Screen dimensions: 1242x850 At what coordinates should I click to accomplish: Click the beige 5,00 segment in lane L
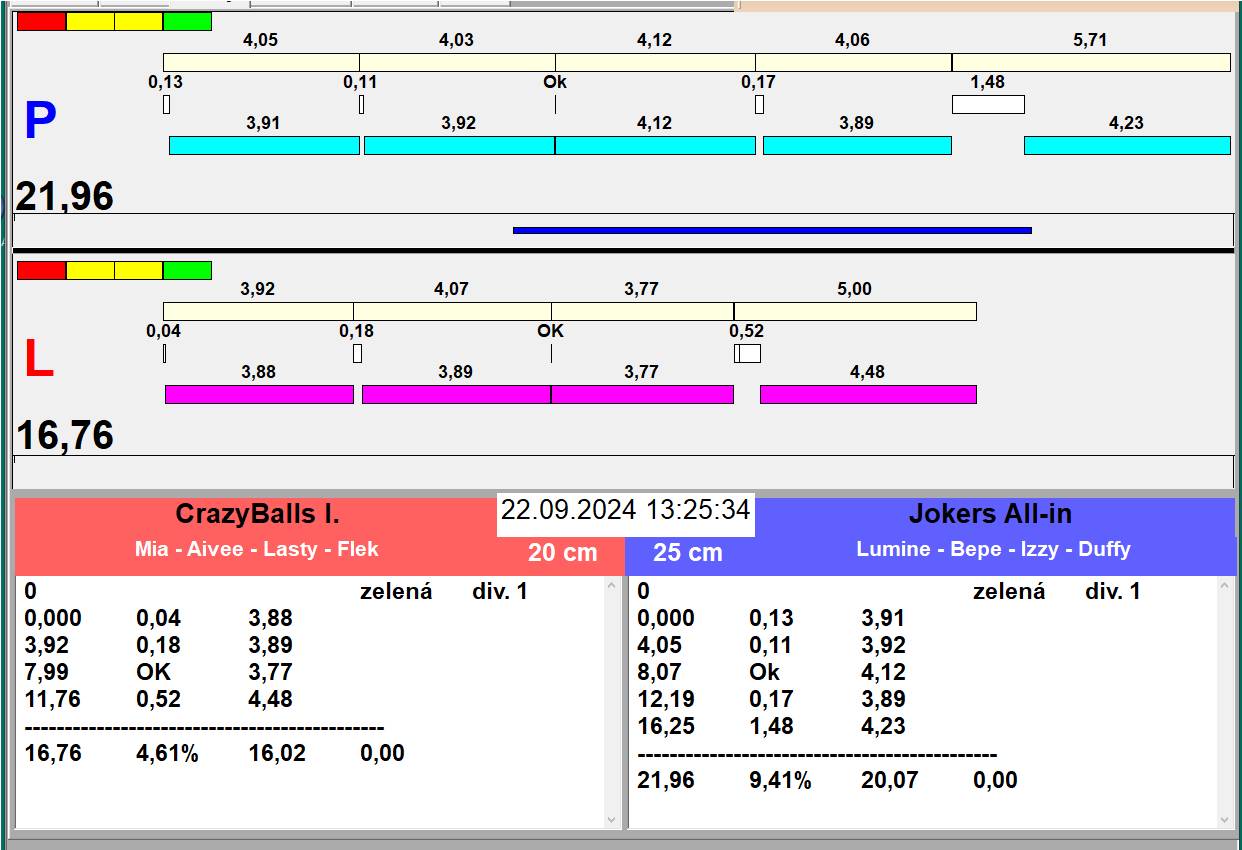[854, 311]
